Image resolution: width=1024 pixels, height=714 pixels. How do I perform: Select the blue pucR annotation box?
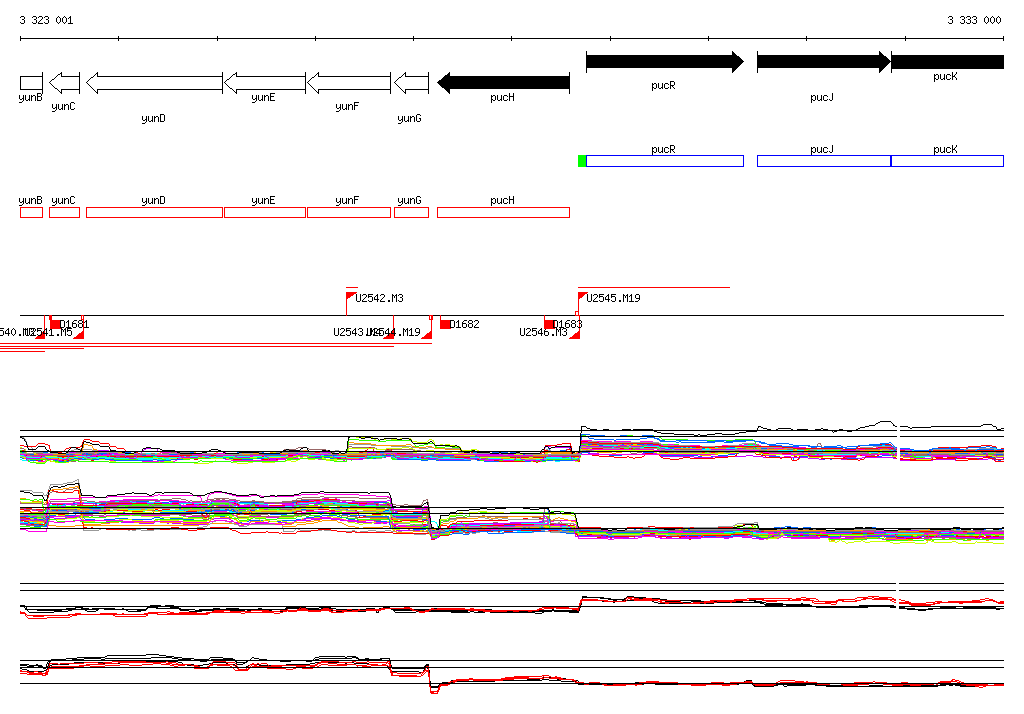(x=665, y=161)
